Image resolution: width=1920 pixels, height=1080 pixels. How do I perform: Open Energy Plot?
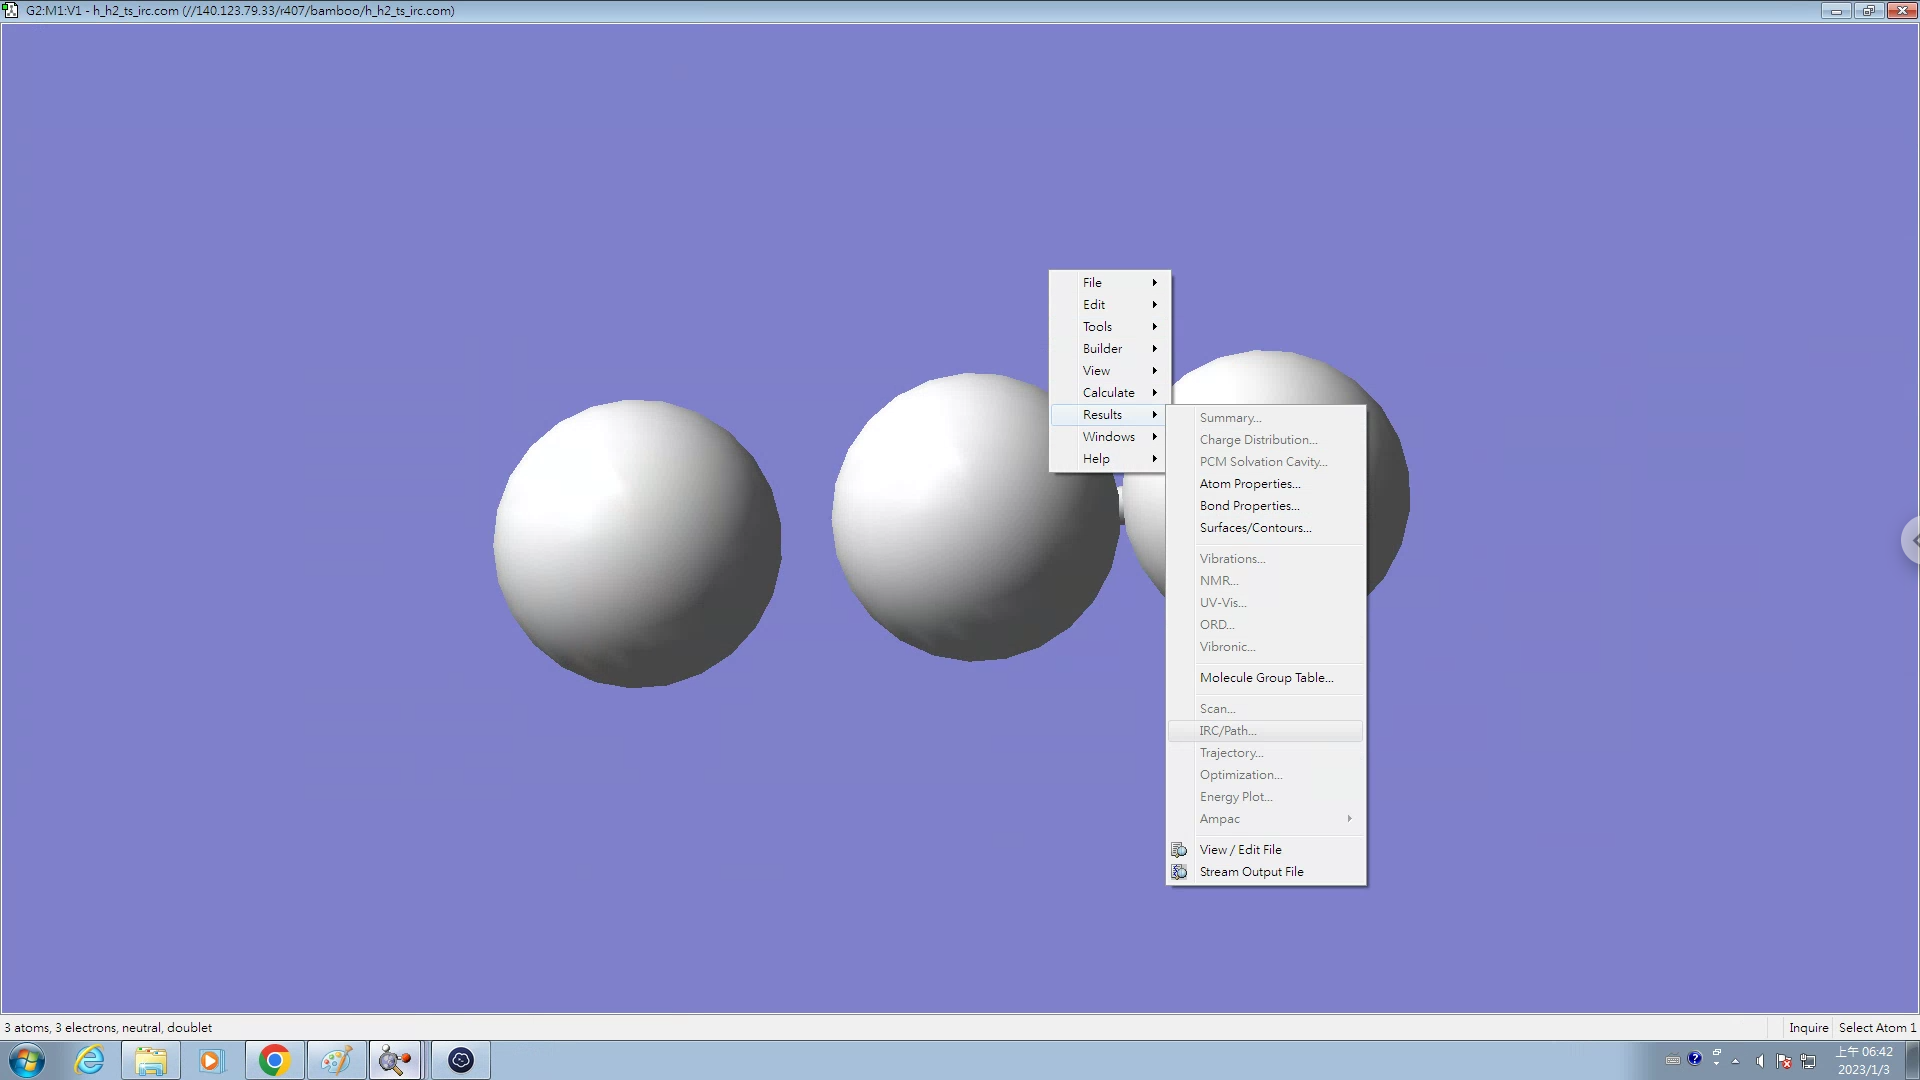(x=1265, y=797)
